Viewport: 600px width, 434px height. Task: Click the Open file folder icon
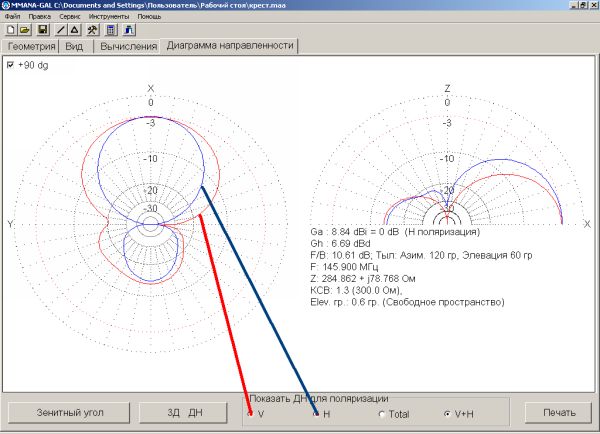click(x=25, y=30)
